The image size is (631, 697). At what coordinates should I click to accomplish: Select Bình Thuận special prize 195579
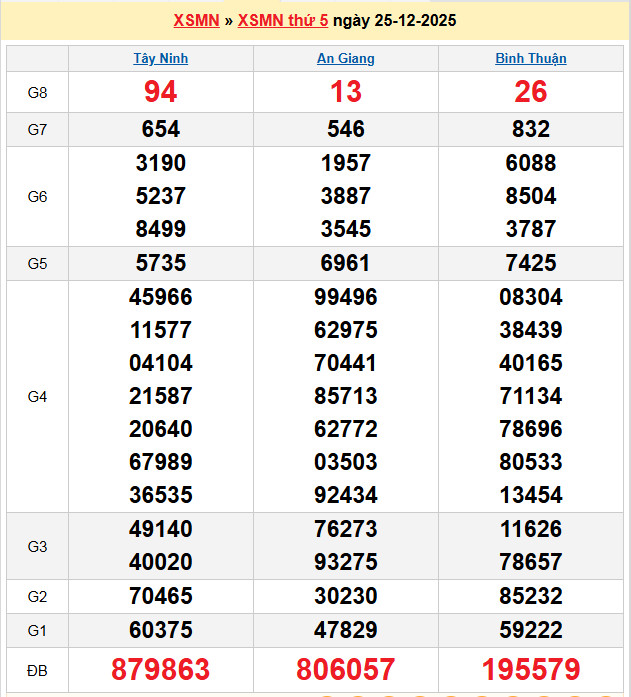pyautogui.click(x=530, y=669)
